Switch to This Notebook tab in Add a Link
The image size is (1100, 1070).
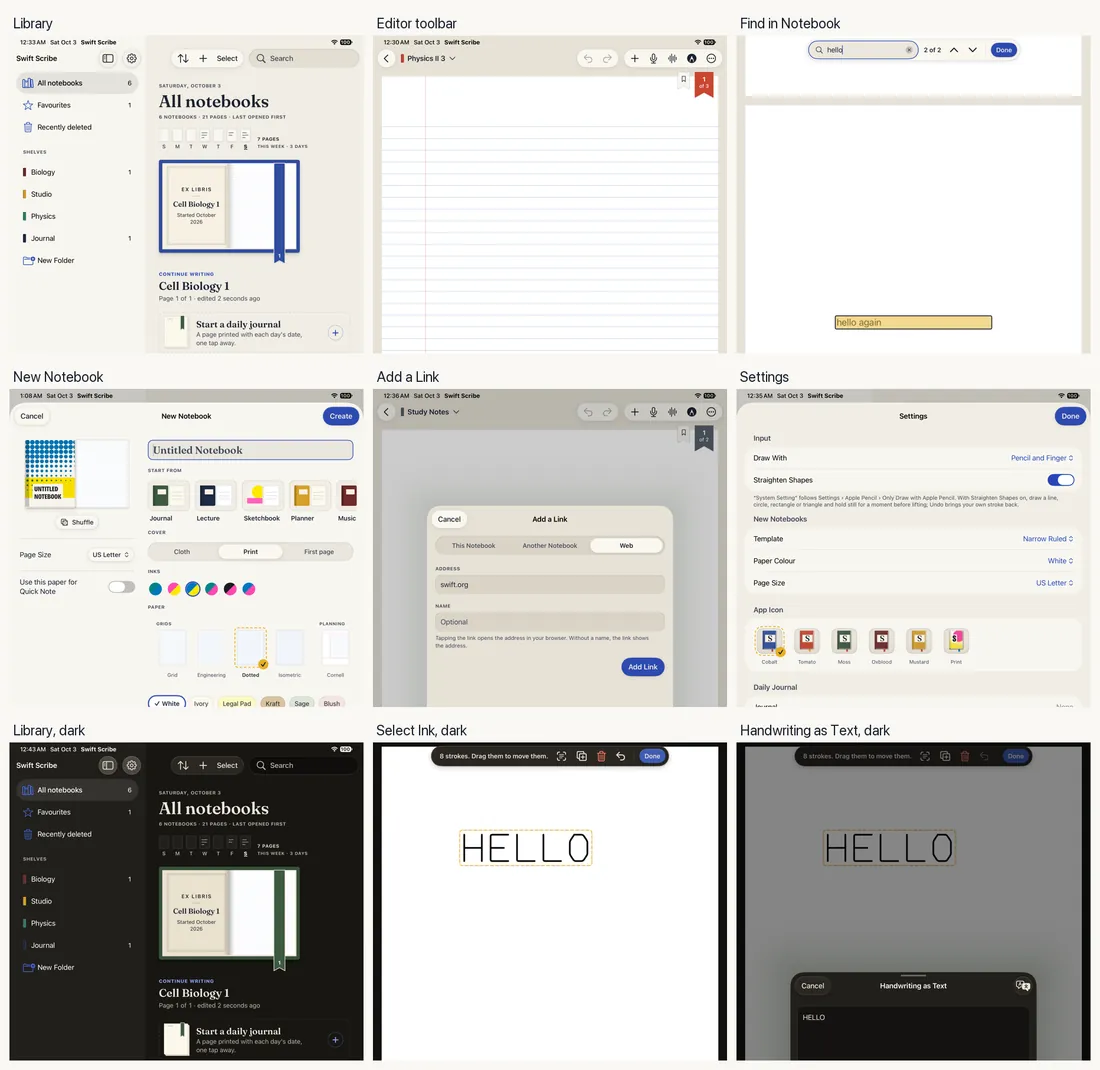pos(474,545)
